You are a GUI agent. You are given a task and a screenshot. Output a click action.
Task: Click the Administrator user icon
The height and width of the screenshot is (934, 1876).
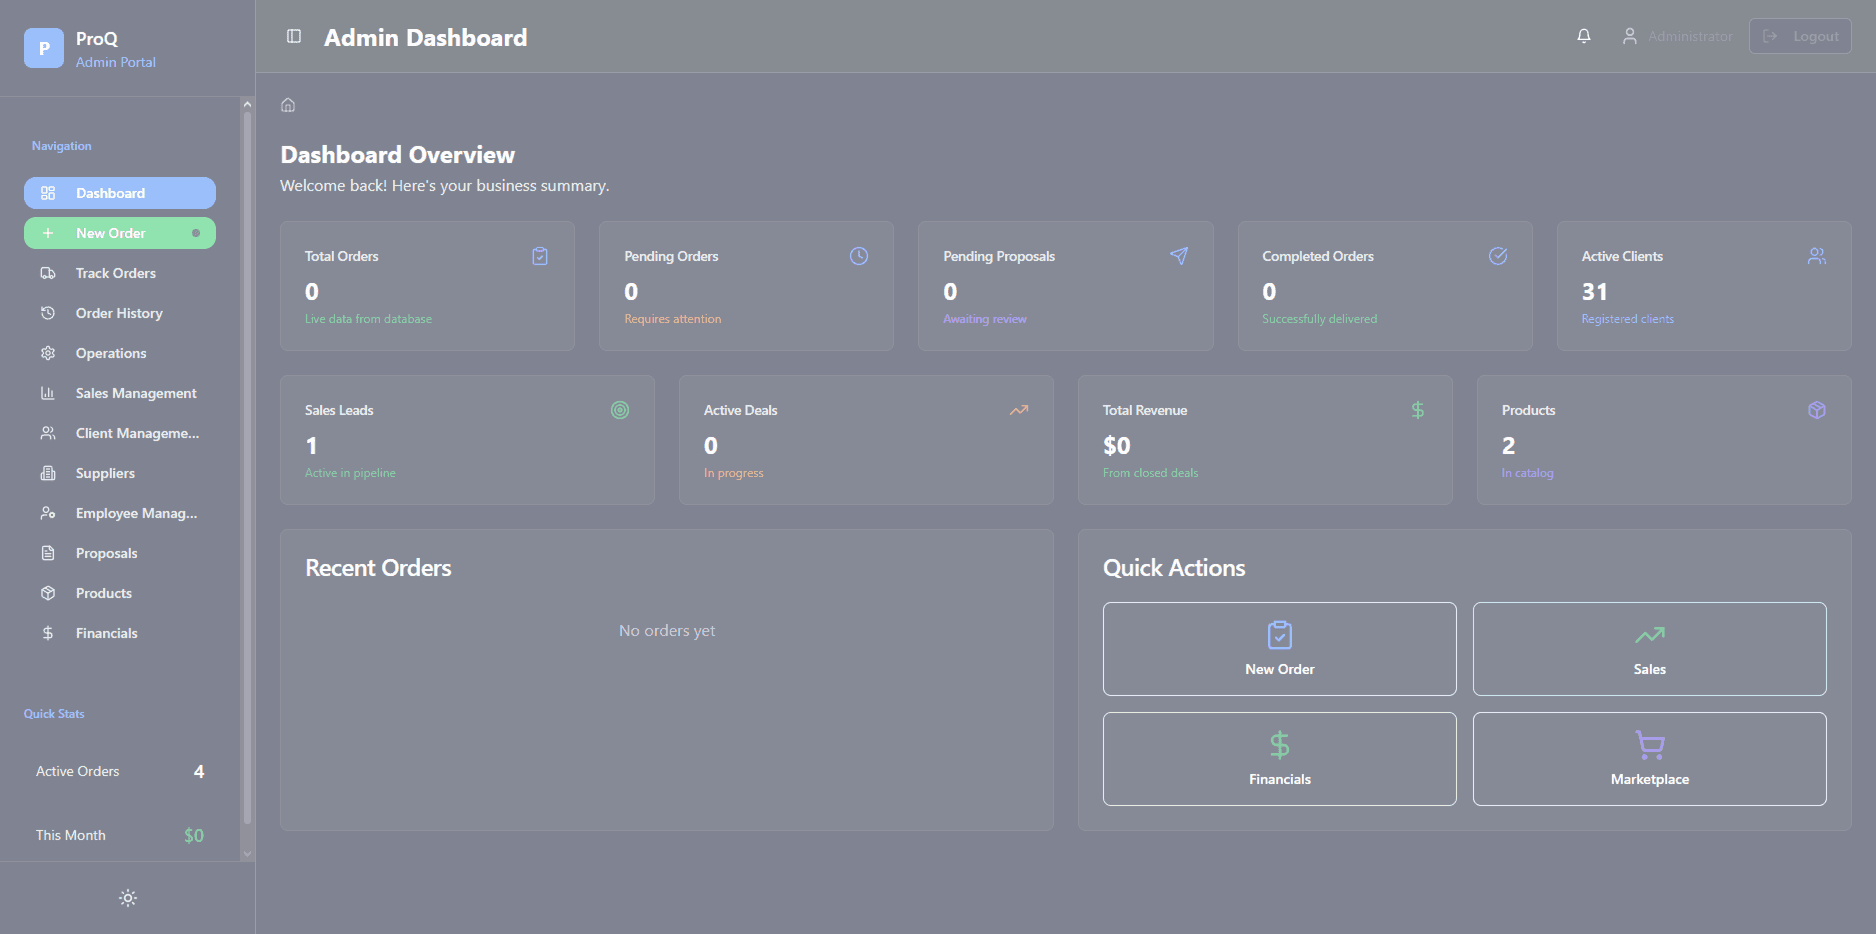click(1629, 36)
